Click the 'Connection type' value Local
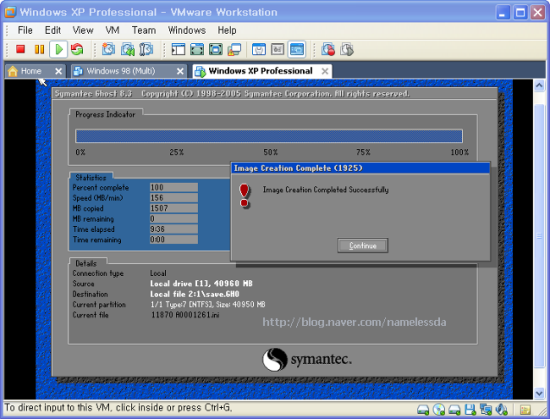The image size is (550, 419). coord(158,273)
